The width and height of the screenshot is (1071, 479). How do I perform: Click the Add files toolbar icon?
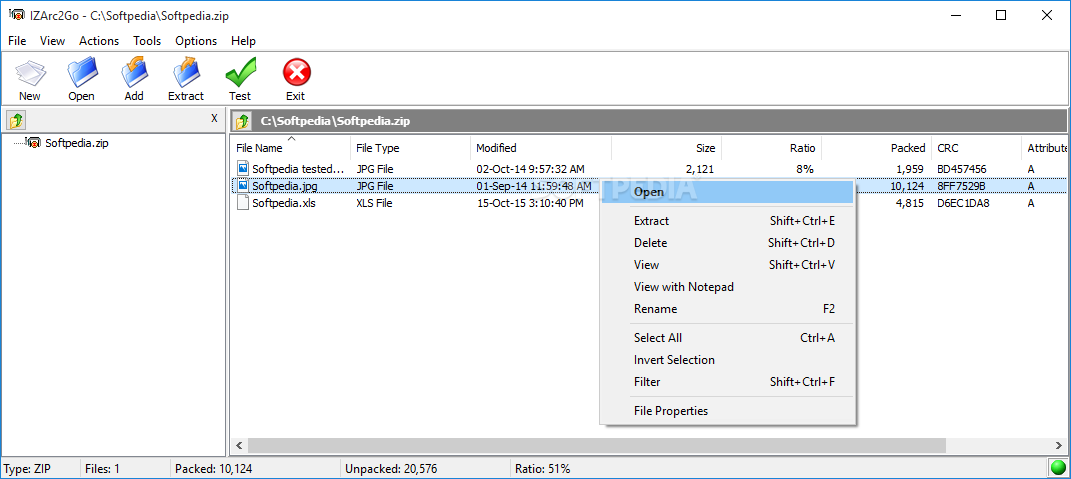[x=135, y=72]
